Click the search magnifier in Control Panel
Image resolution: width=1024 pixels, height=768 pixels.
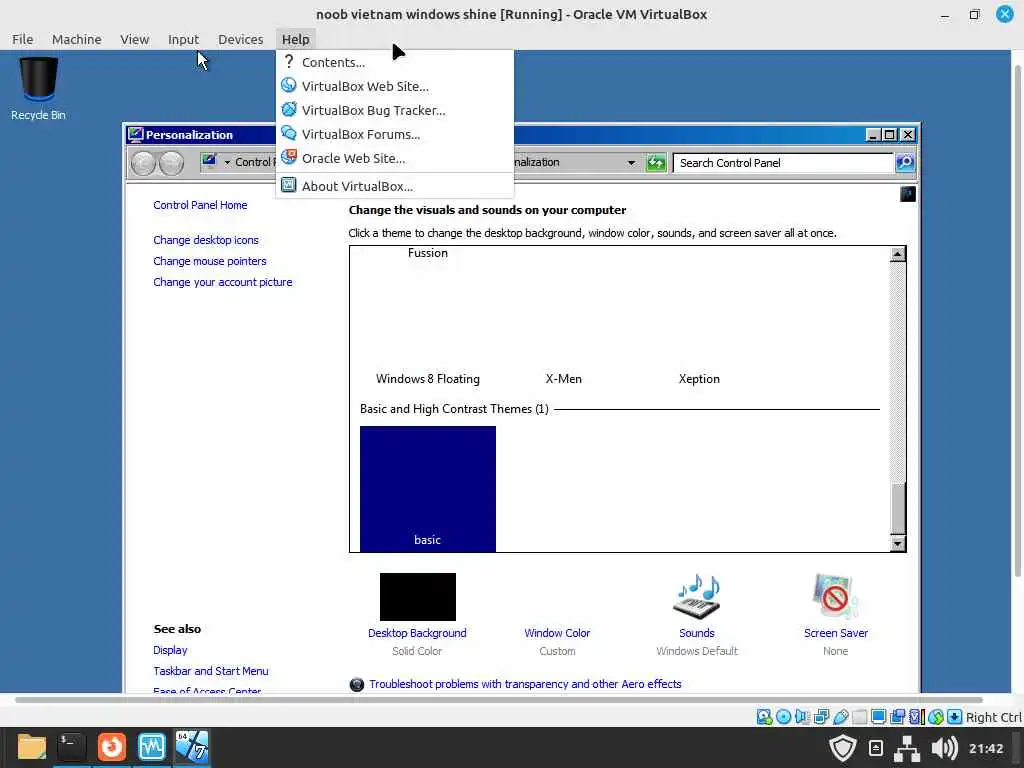[x=904, y=163]
